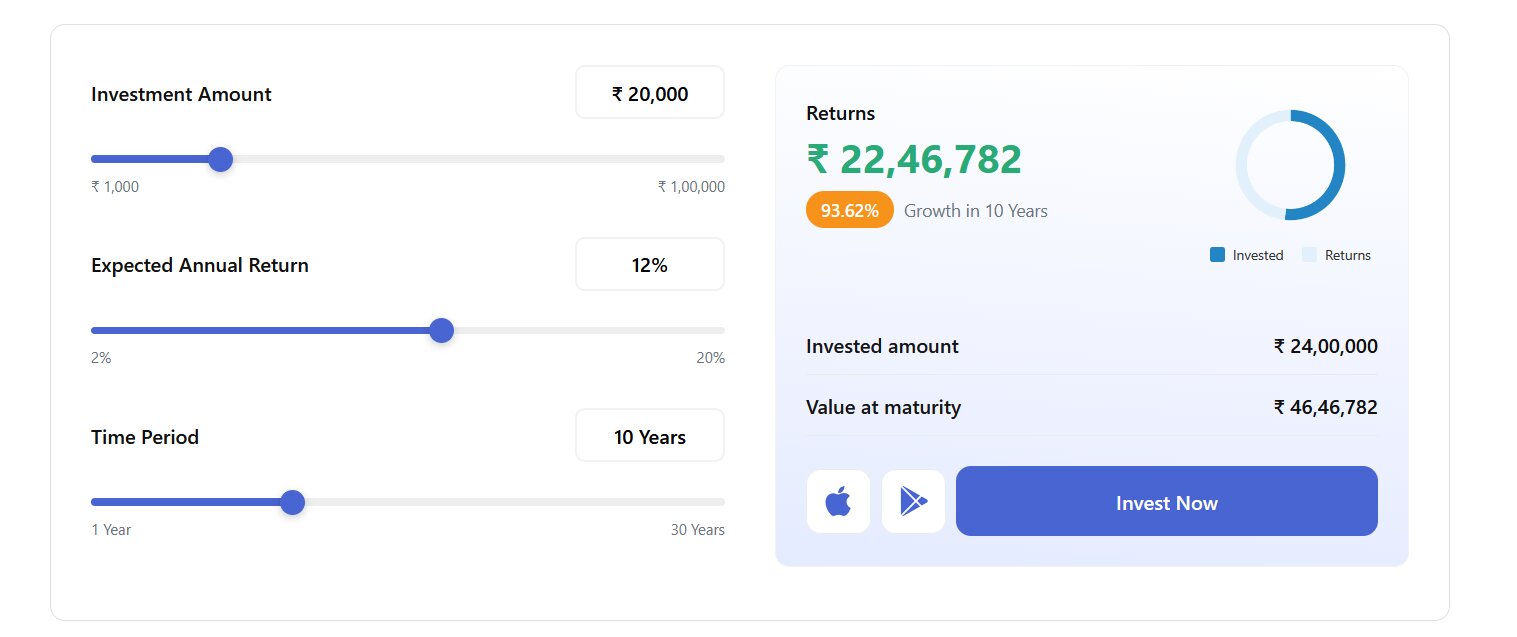Screen dimensions: 1517x637
Task: Click the Invested amount row label
Action: (x=882, y=346)
